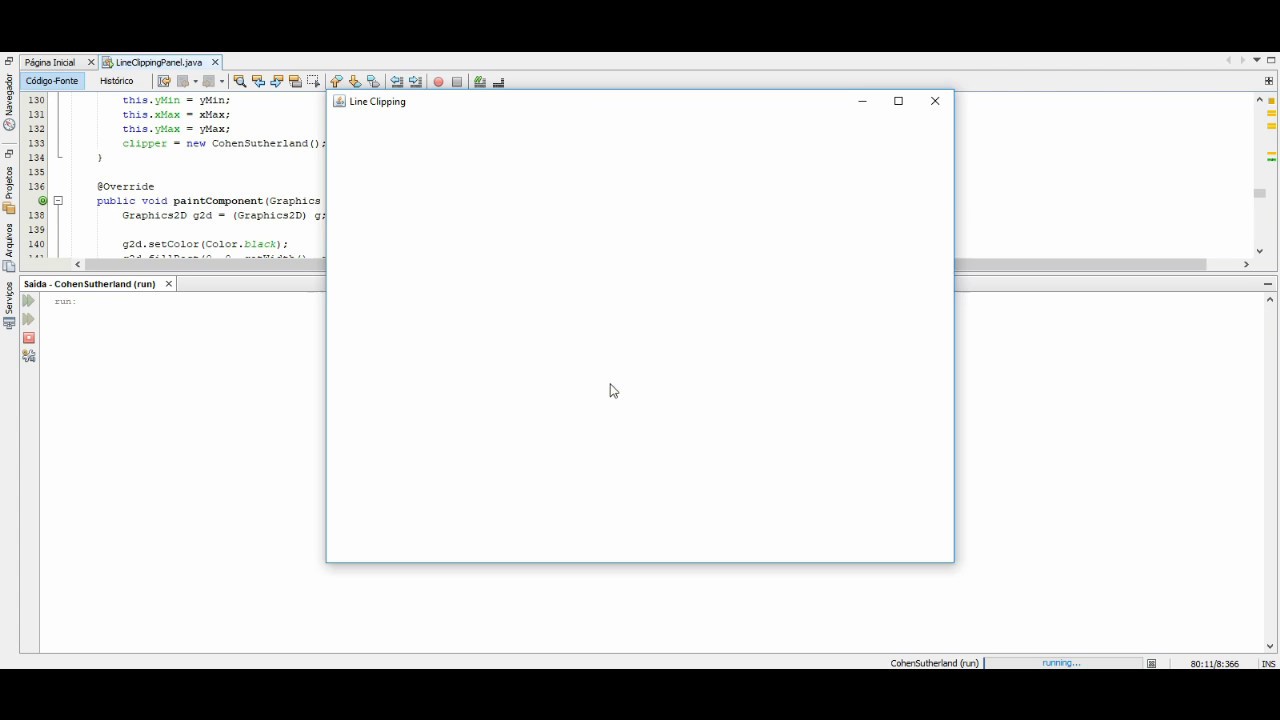Open the Projetos side panel

tap(9, 188)
